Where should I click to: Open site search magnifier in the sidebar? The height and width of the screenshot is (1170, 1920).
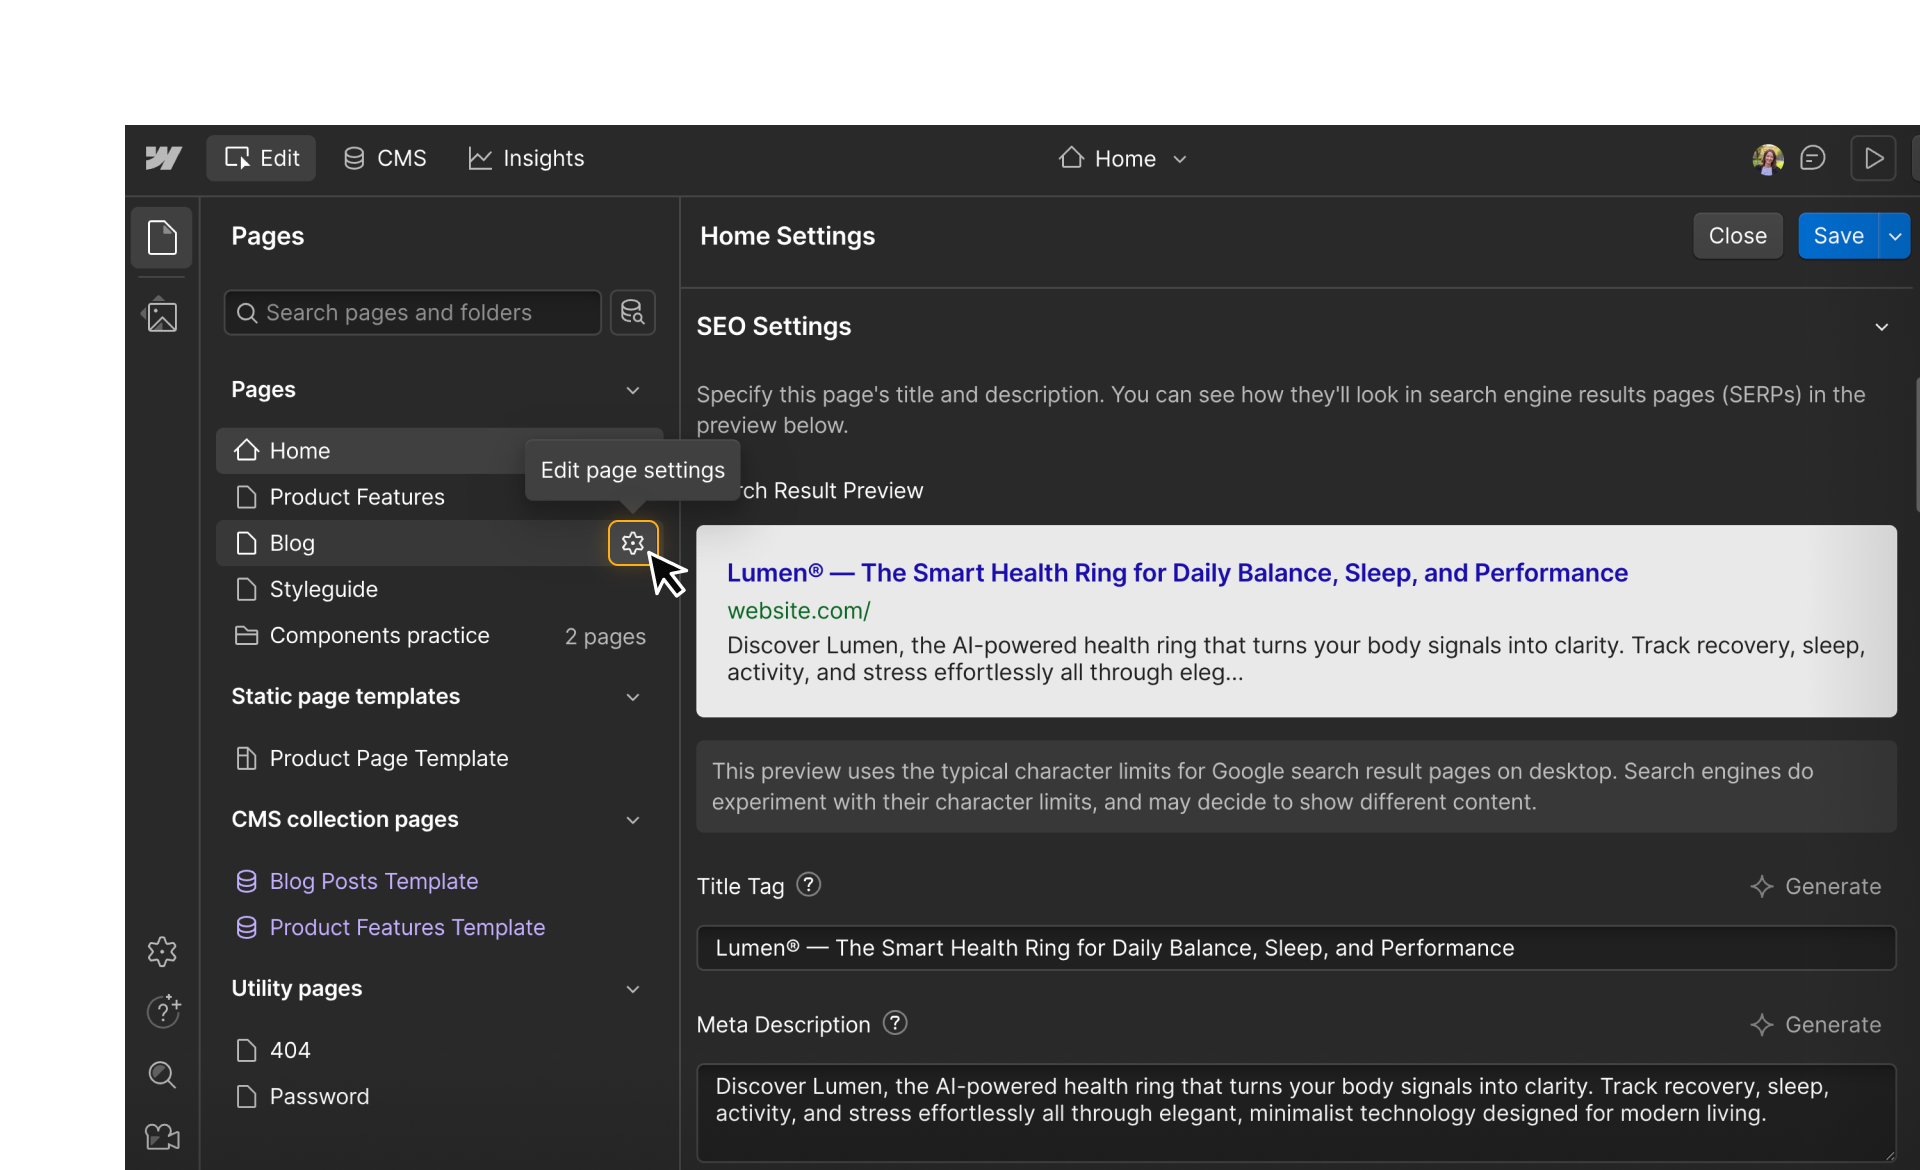(x=161, y=1075)
